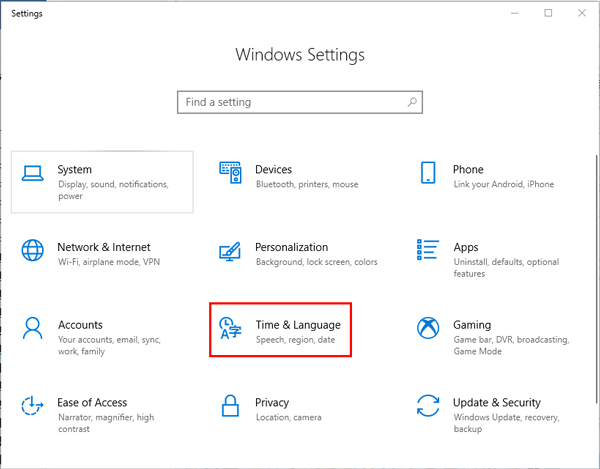Image resolution: width=600 pixels, height=469 pixels.
Task: Open System settings laptop icon
Action: tap(33, 173)
